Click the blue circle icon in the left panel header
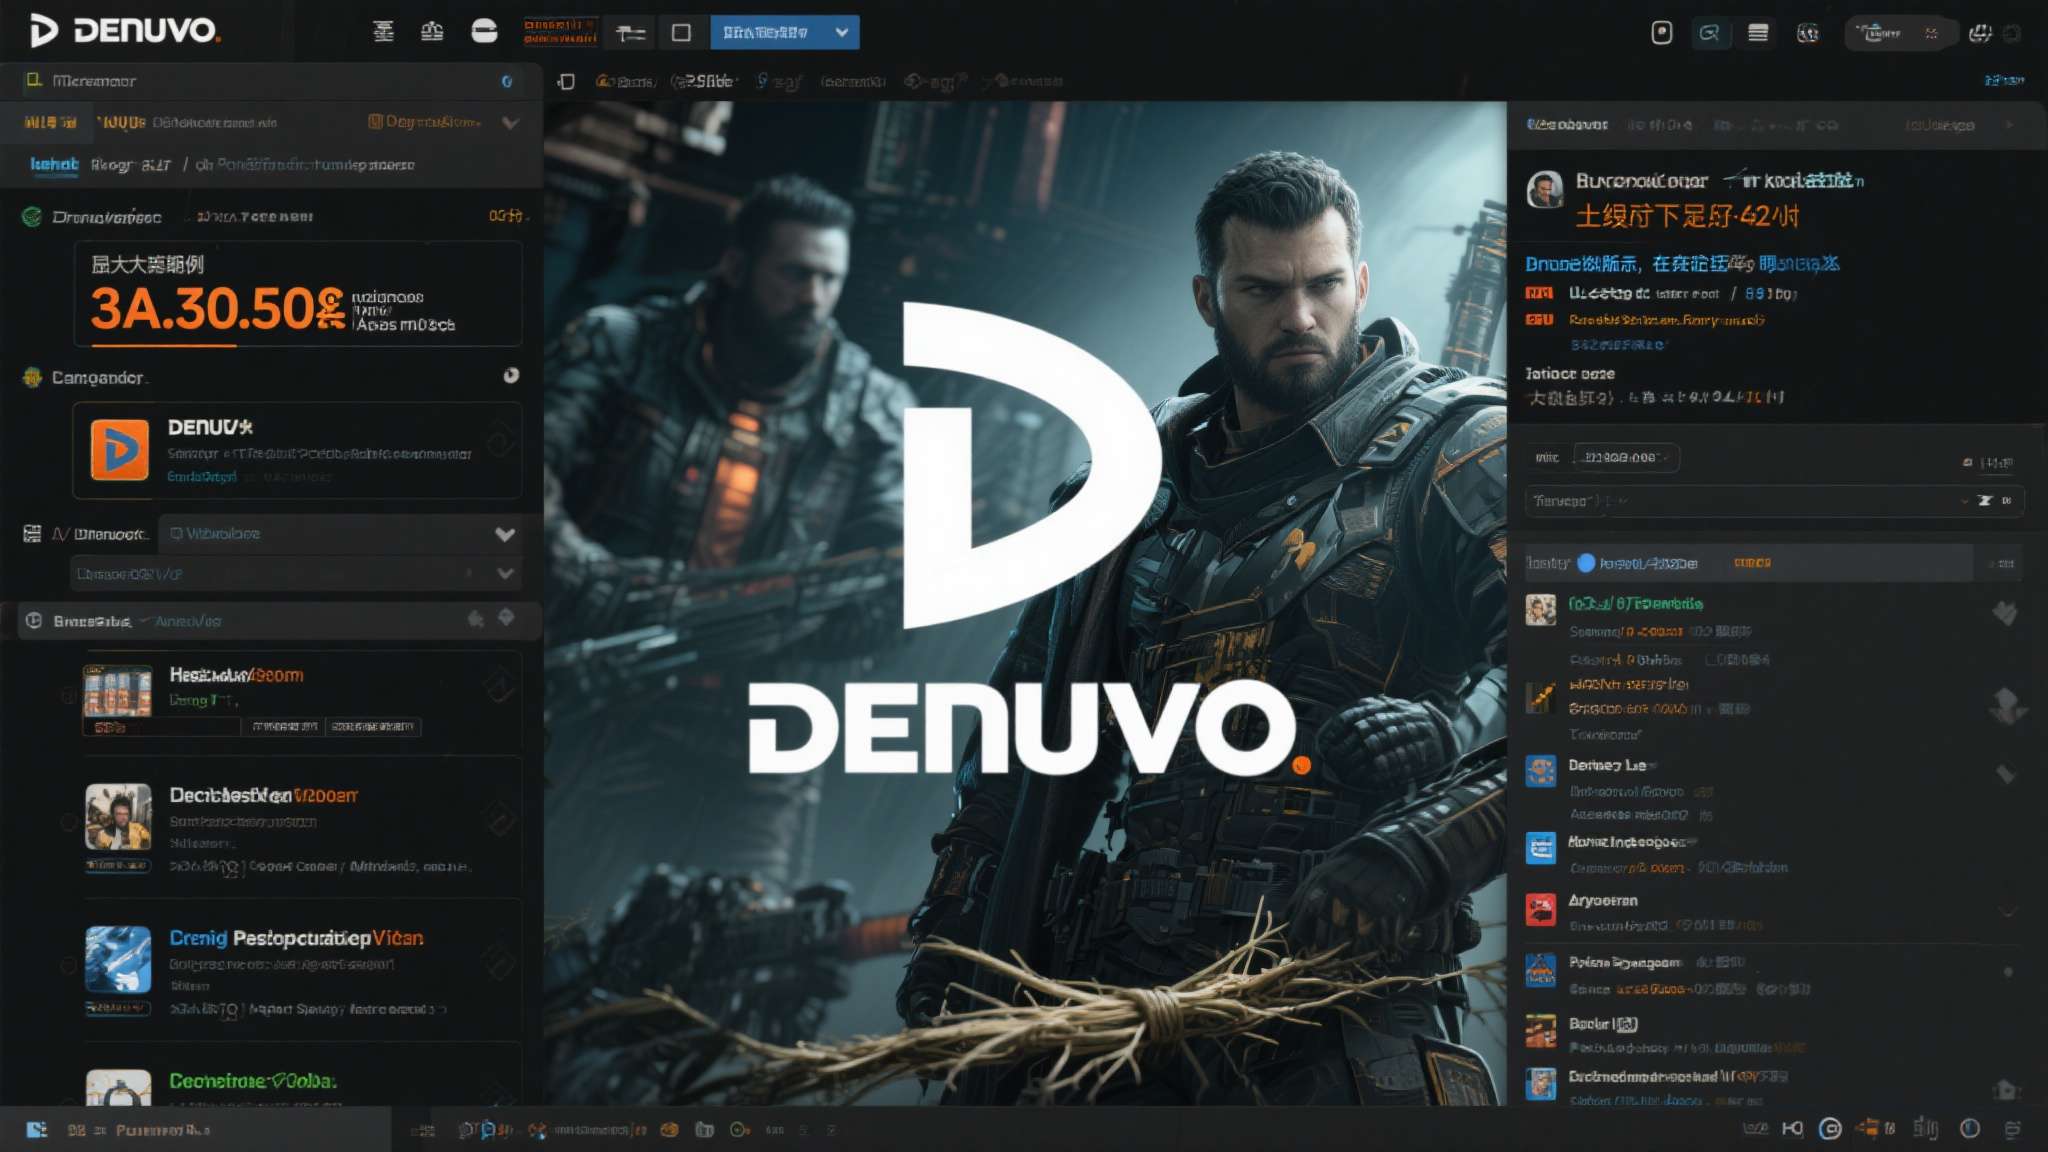The width and height of the screenshot is (2048, 1152). pyautogui.click(x=507, y=81)
